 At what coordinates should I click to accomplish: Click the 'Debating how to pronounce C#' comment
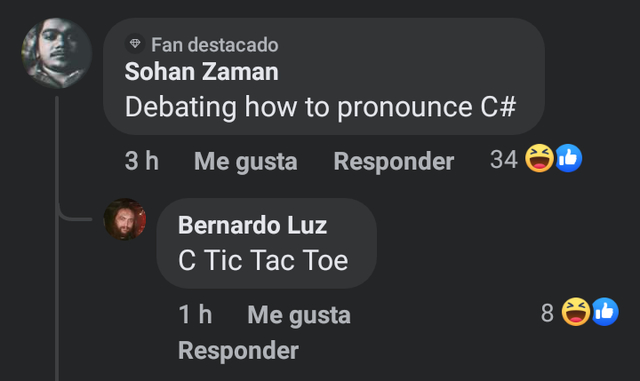(320, 107)
